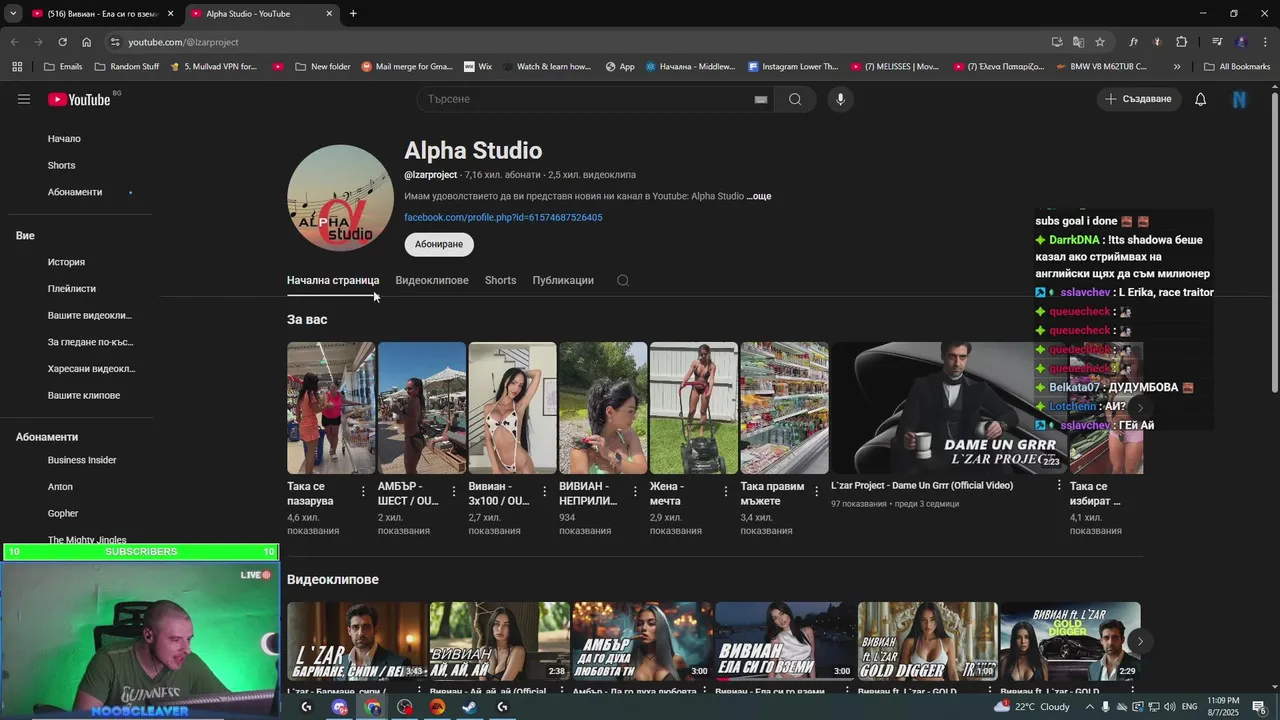Open Chrome from the Windows taskbar
1280x720 pixels.
372,707
